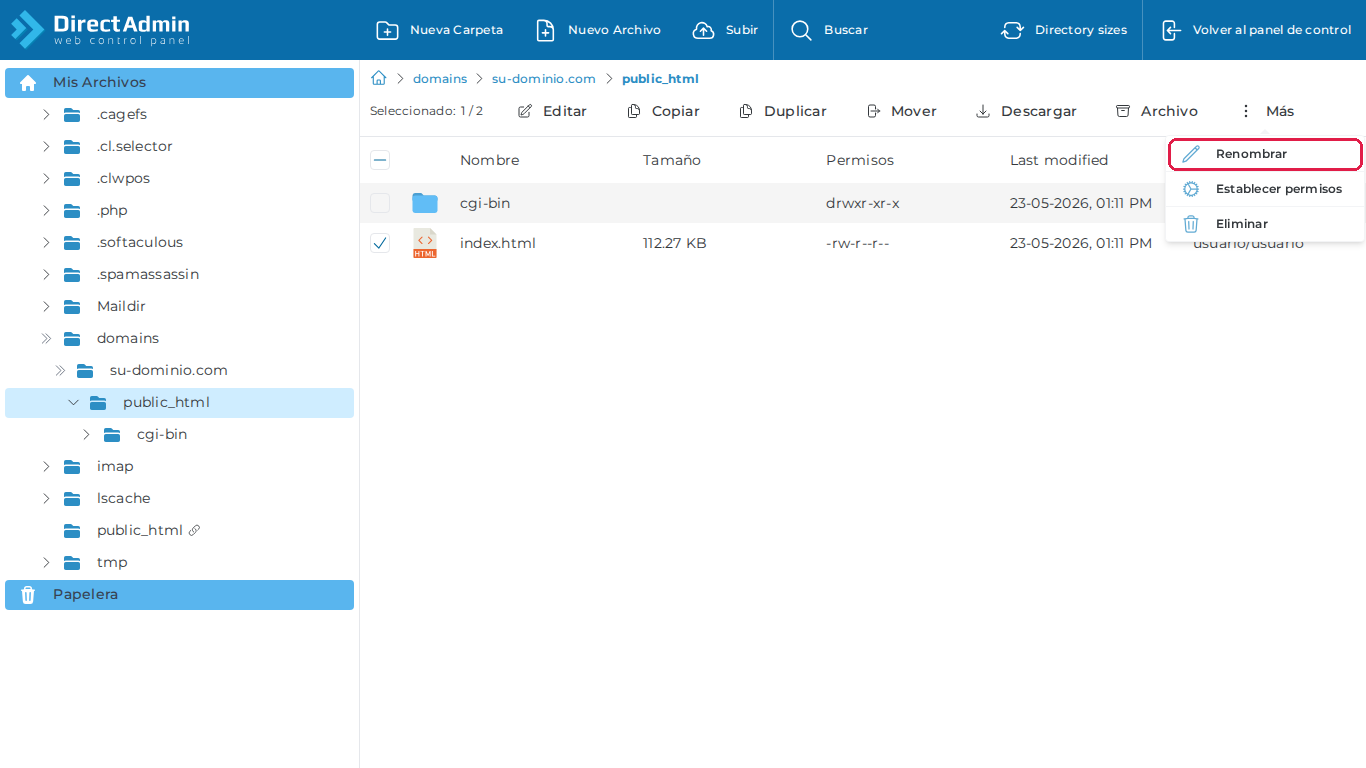This screenshot has width=1366, height=768.
Task: Sort by Tamaño column header
Action: [x=672, y=160]
